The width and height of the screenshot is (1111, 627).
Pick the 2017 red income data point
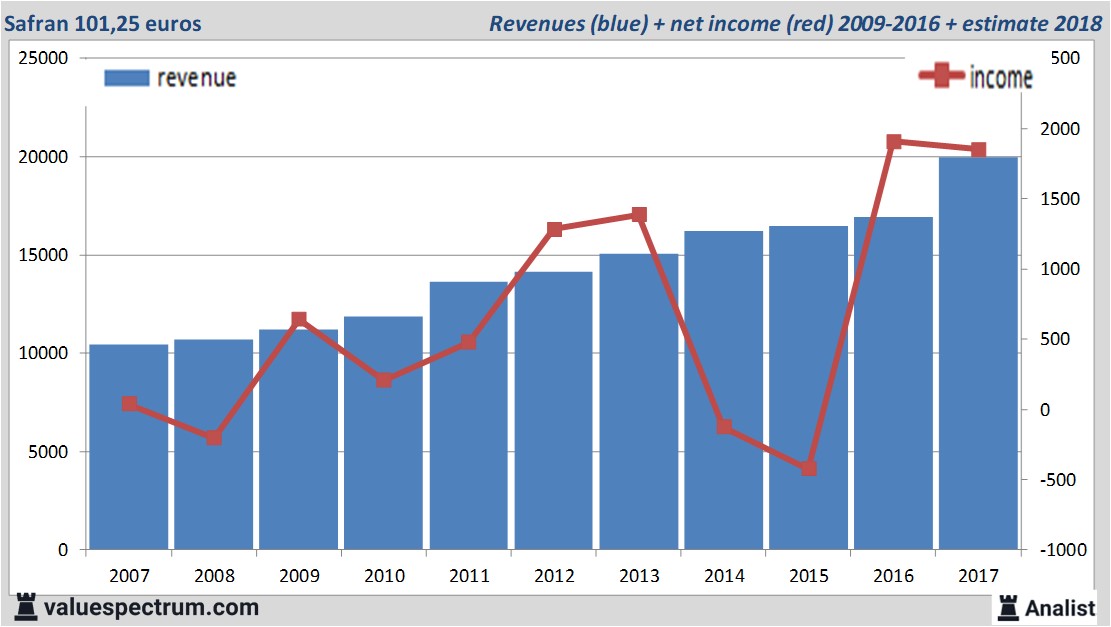tap(979, 149)
